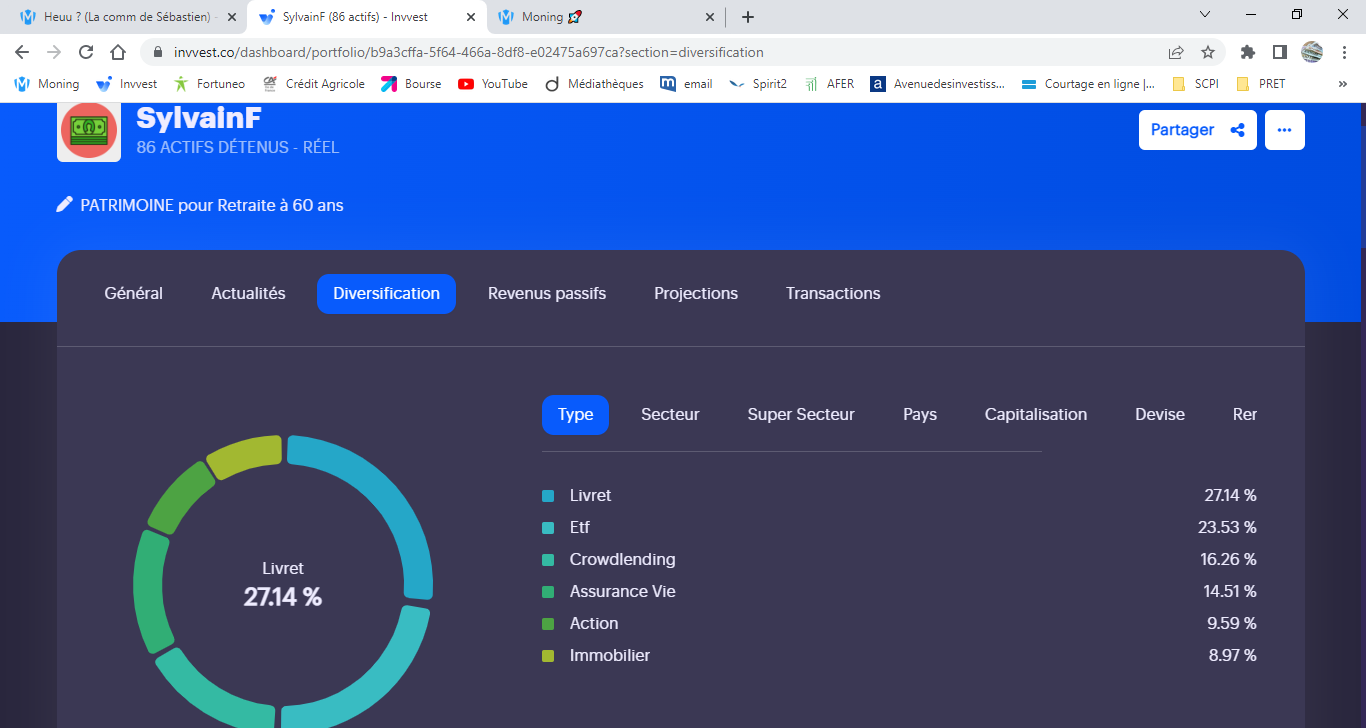Reload the page with the refresh icon
Screen dimensions: 1366x728
coord(86,52)
